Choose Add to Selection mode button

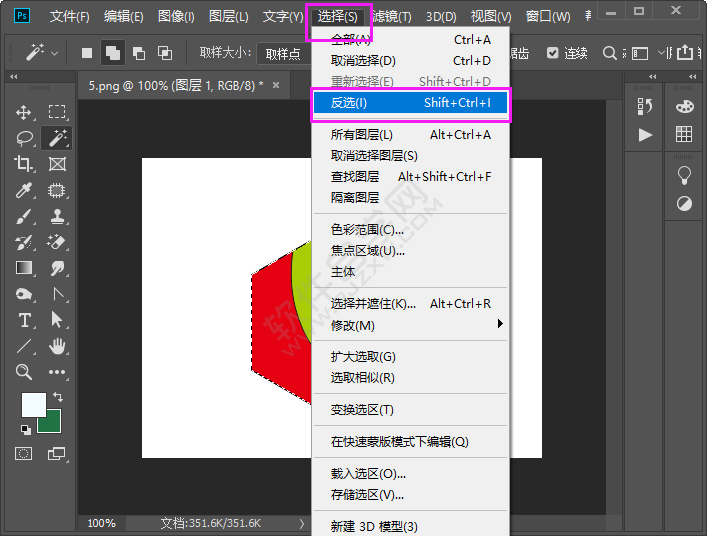click(x=113, y=53)
